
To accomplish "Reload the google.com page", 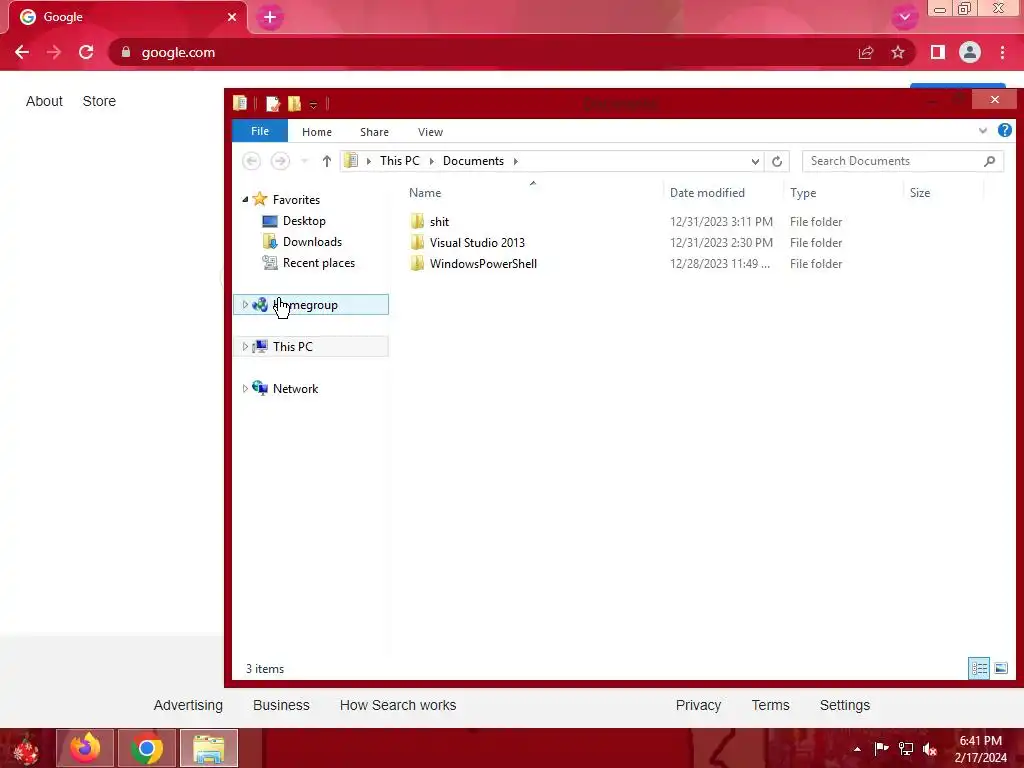I will [86, 52].
